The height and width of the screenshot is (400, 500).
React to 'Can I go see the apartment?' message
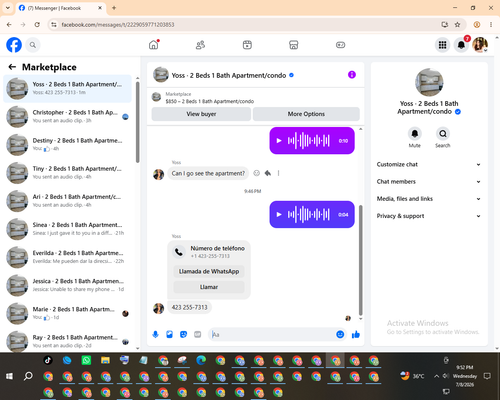256,173
